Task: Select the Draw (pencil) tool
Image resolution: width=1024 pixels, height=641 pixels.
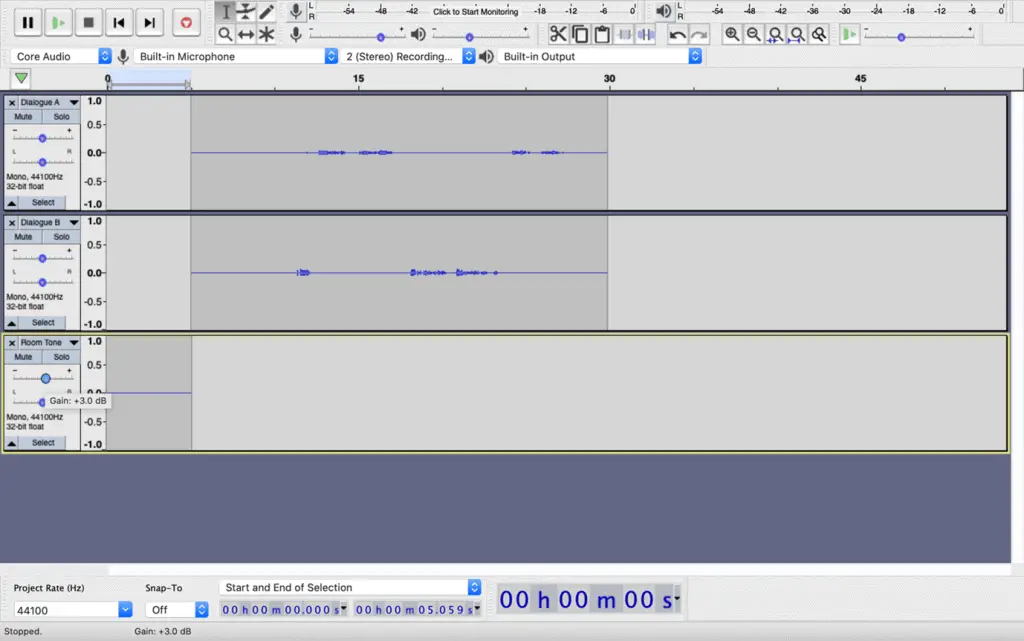Action: click(266, 12)
